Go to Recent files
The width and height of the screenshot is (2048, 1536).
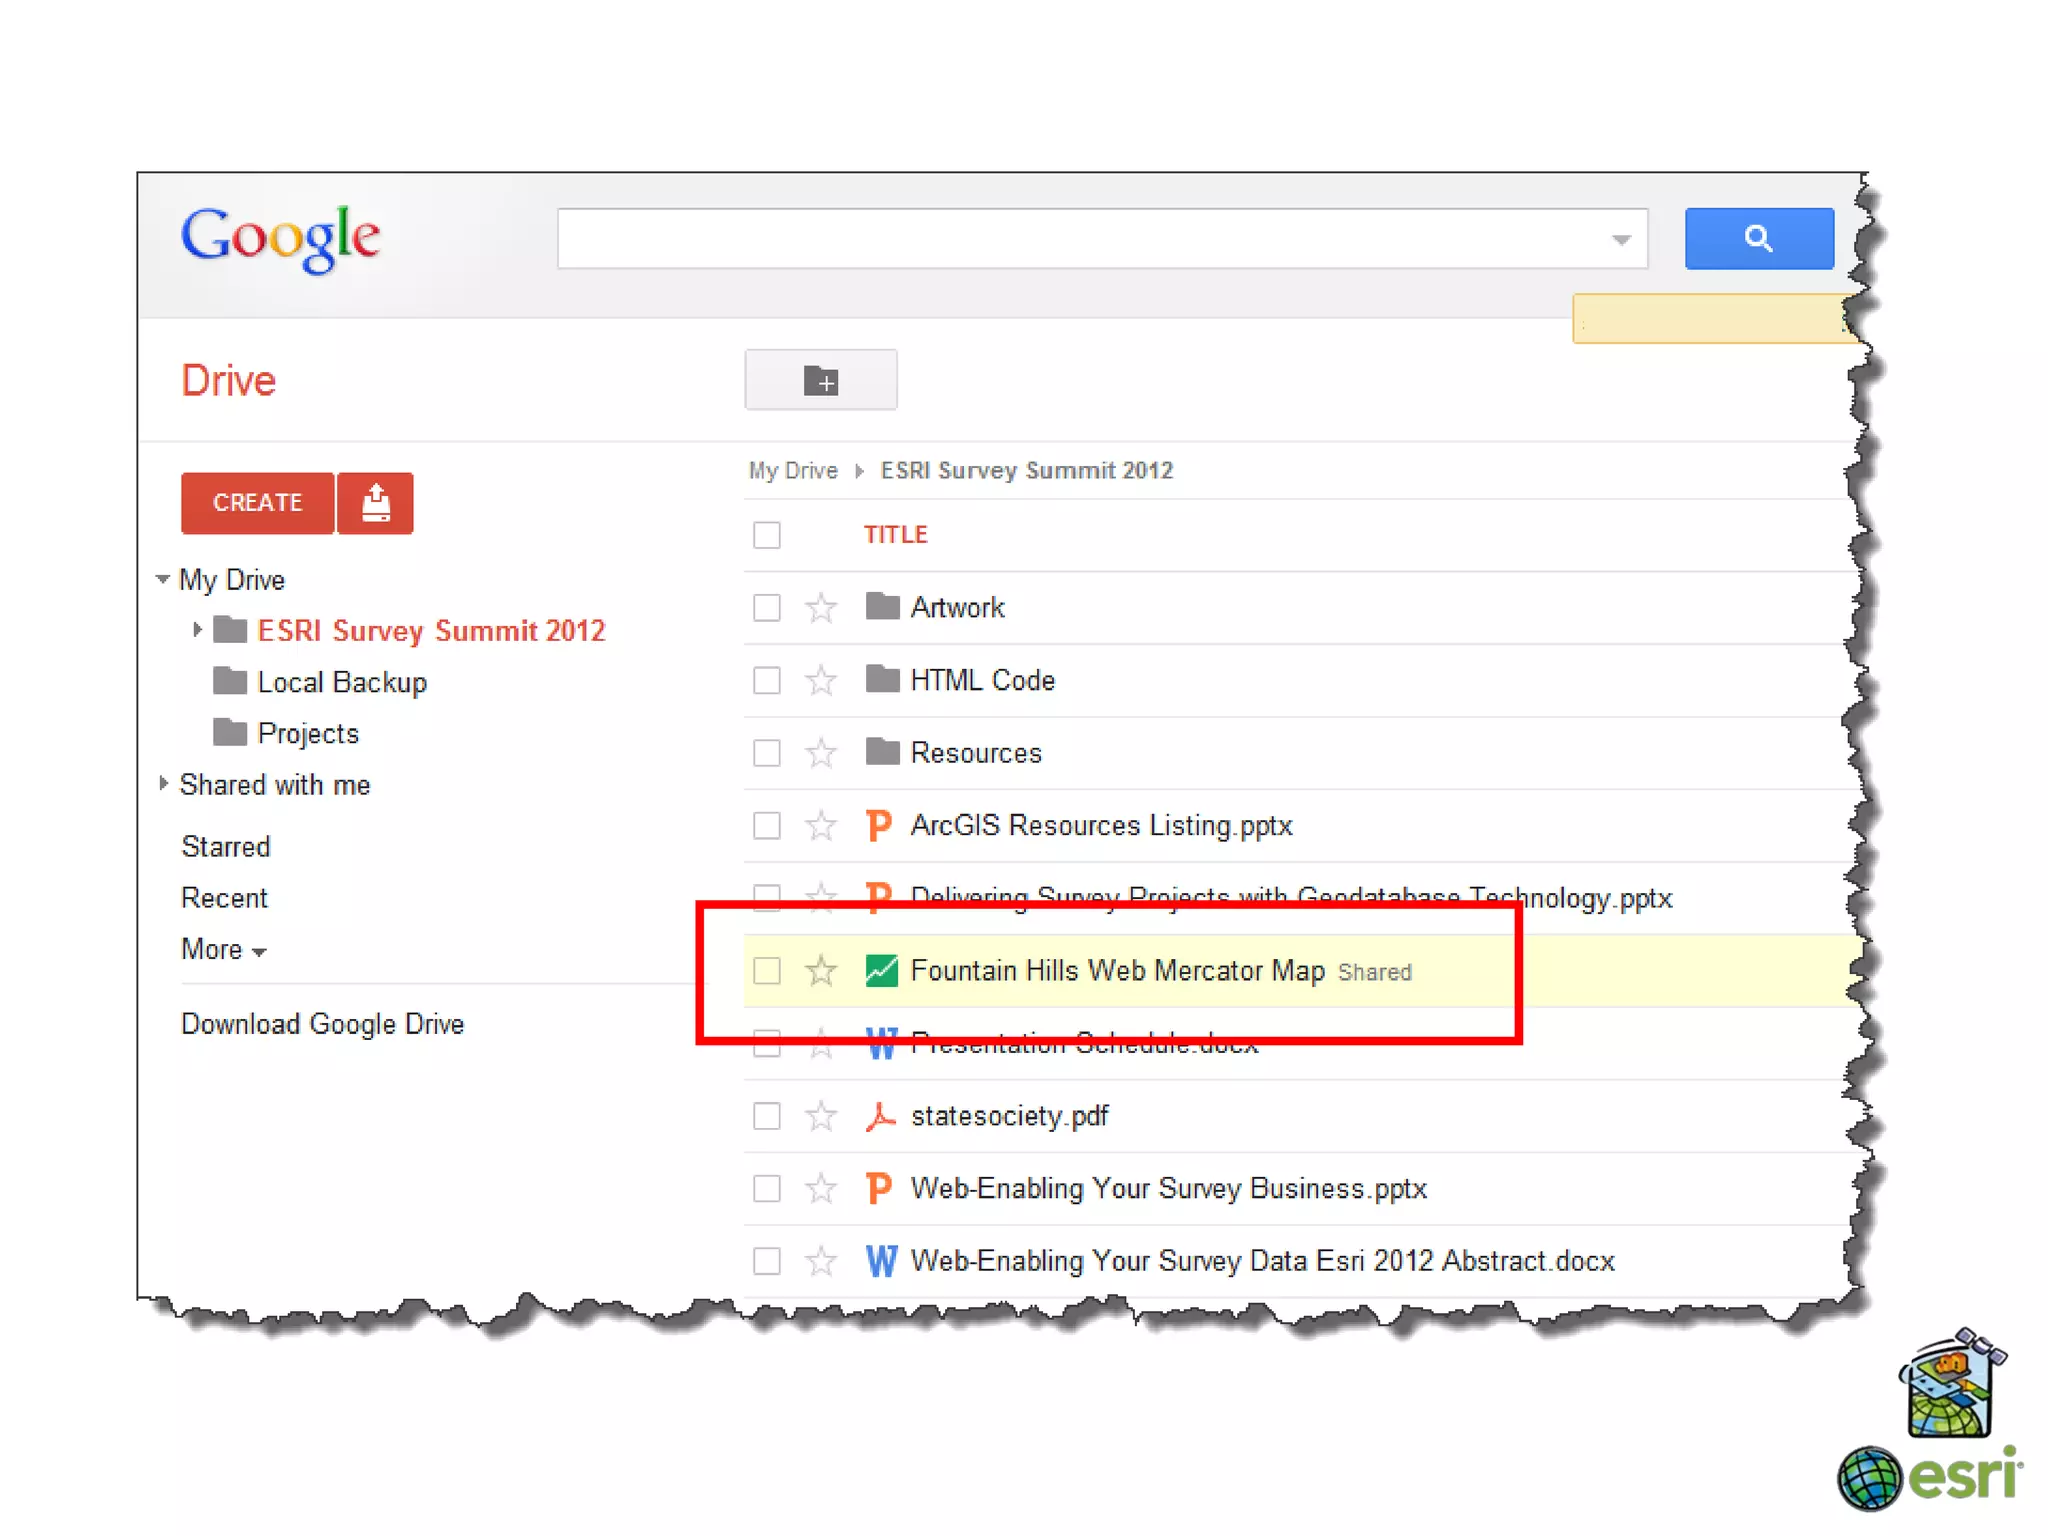(224, 897)
